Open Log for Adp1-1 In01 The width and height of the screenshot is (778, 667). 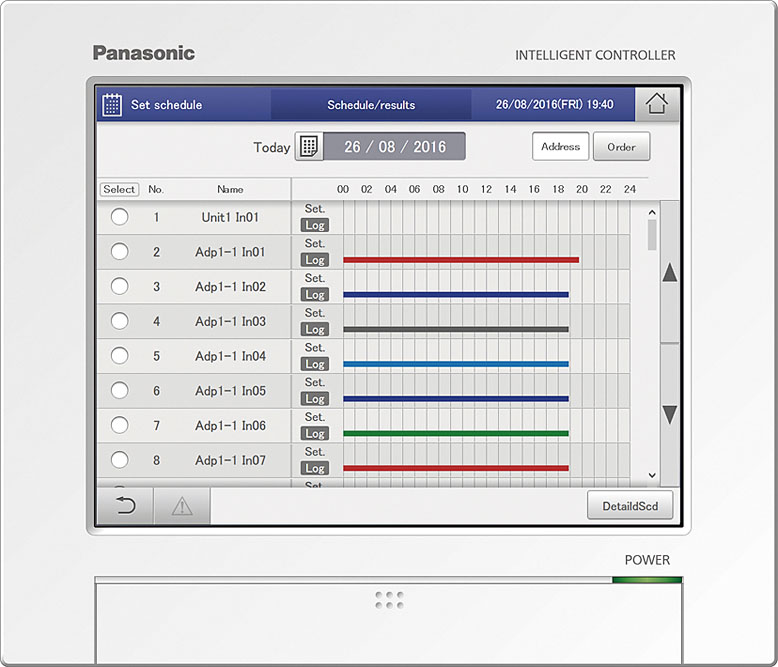[315, 260]
